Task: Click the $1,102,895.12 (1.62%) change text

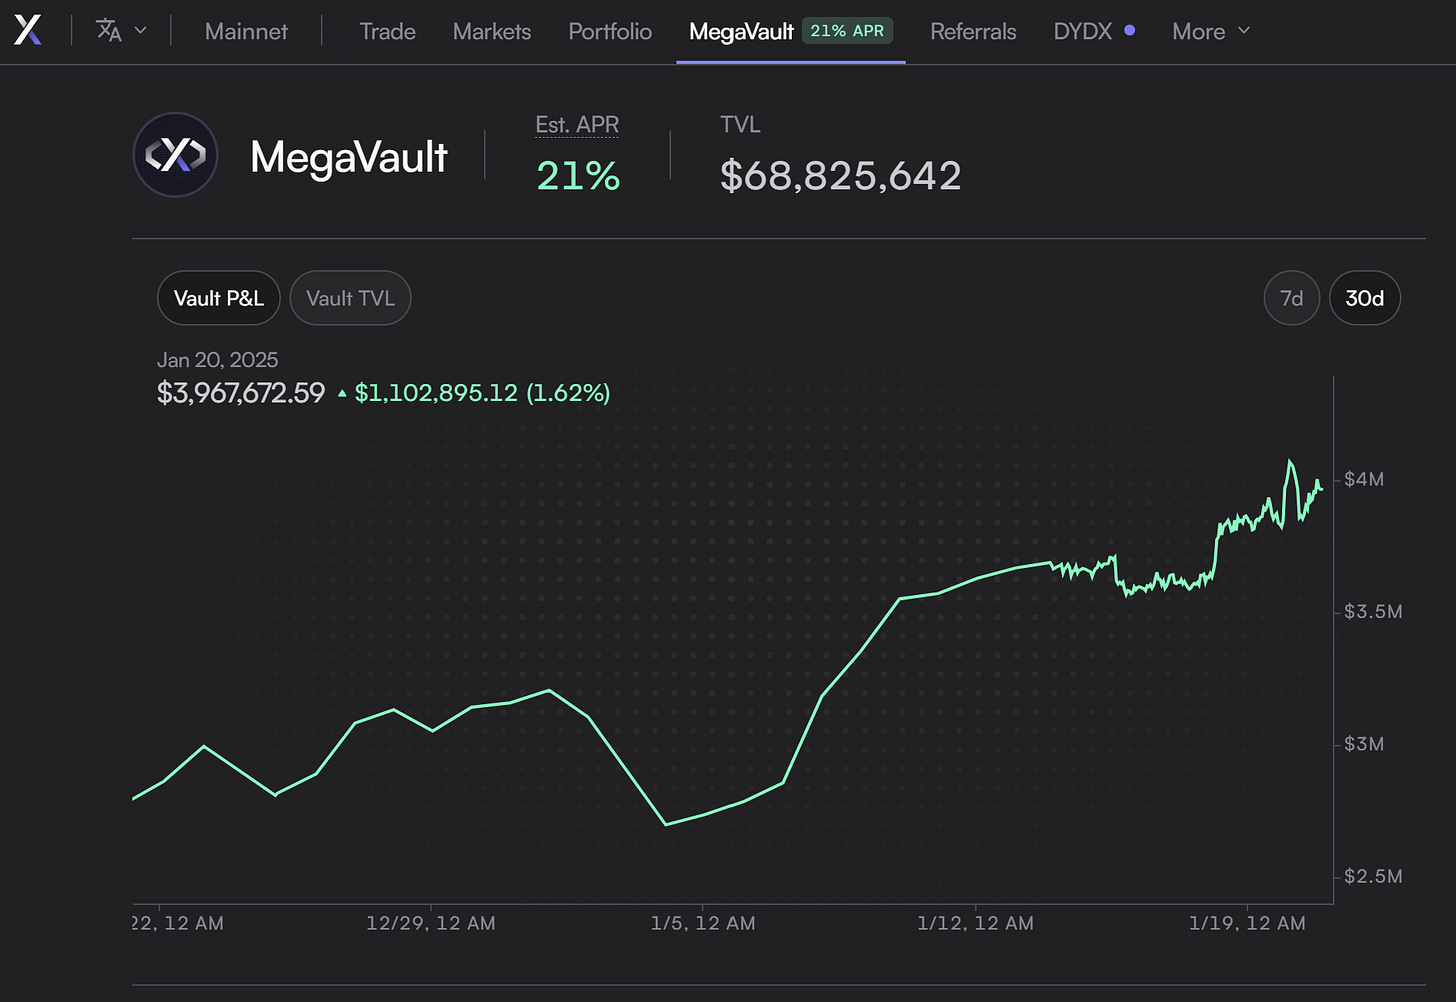Action: pos(482,393)
